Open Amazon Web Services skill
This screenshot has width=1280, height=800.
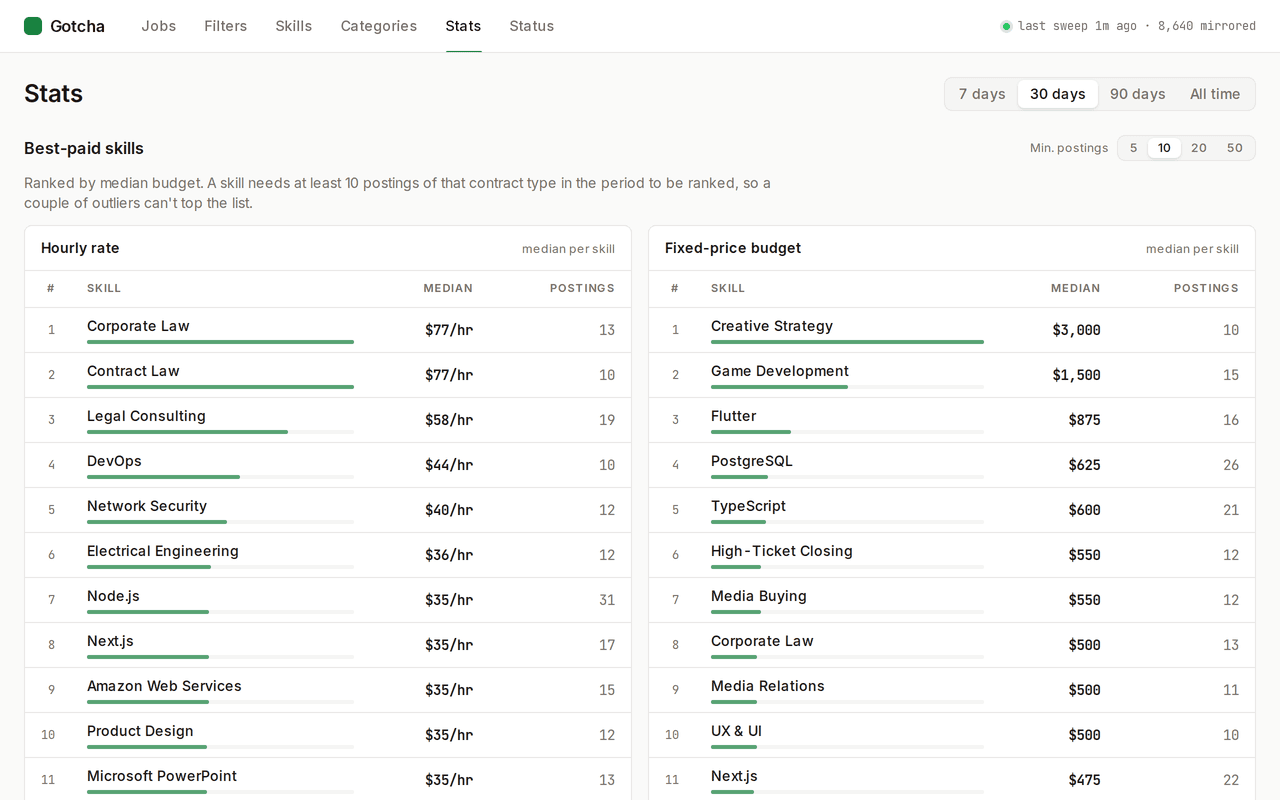(164, 686)
